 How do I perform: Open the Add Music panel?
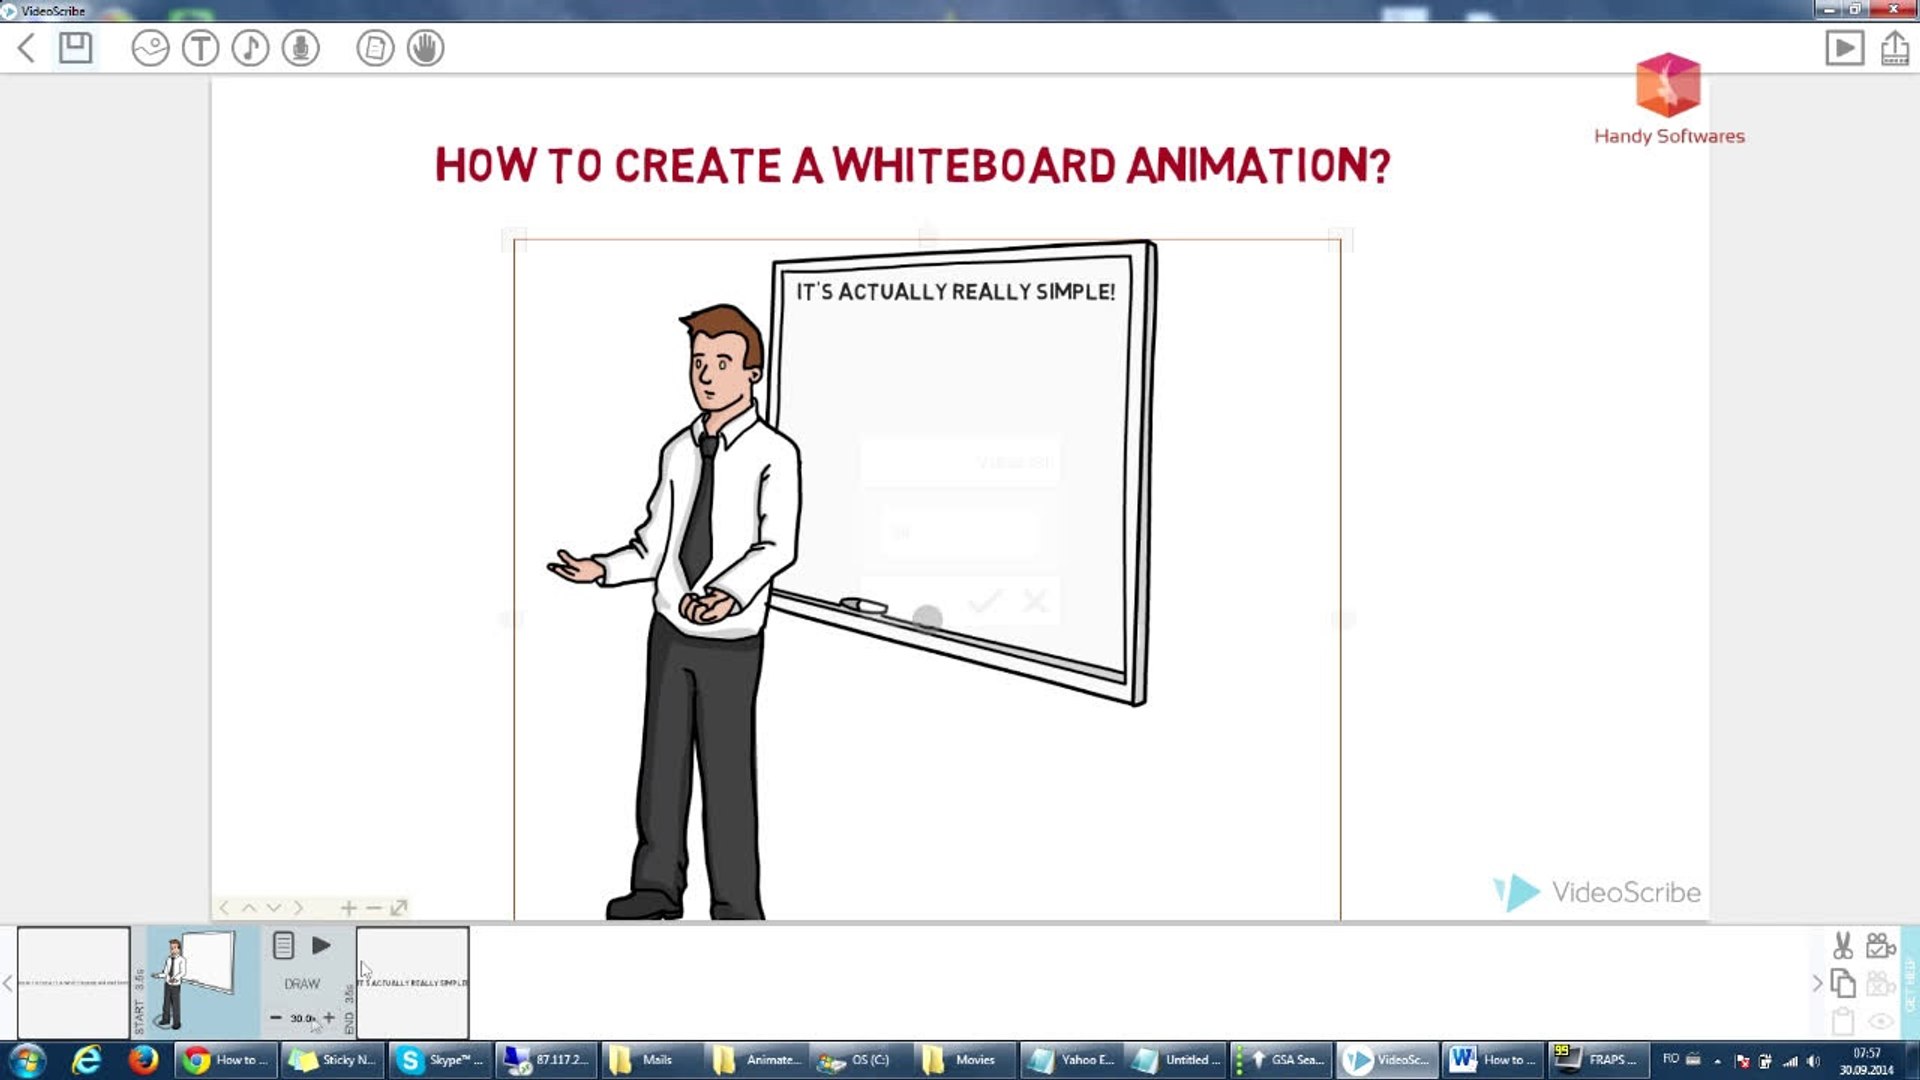tap(250, 47)
